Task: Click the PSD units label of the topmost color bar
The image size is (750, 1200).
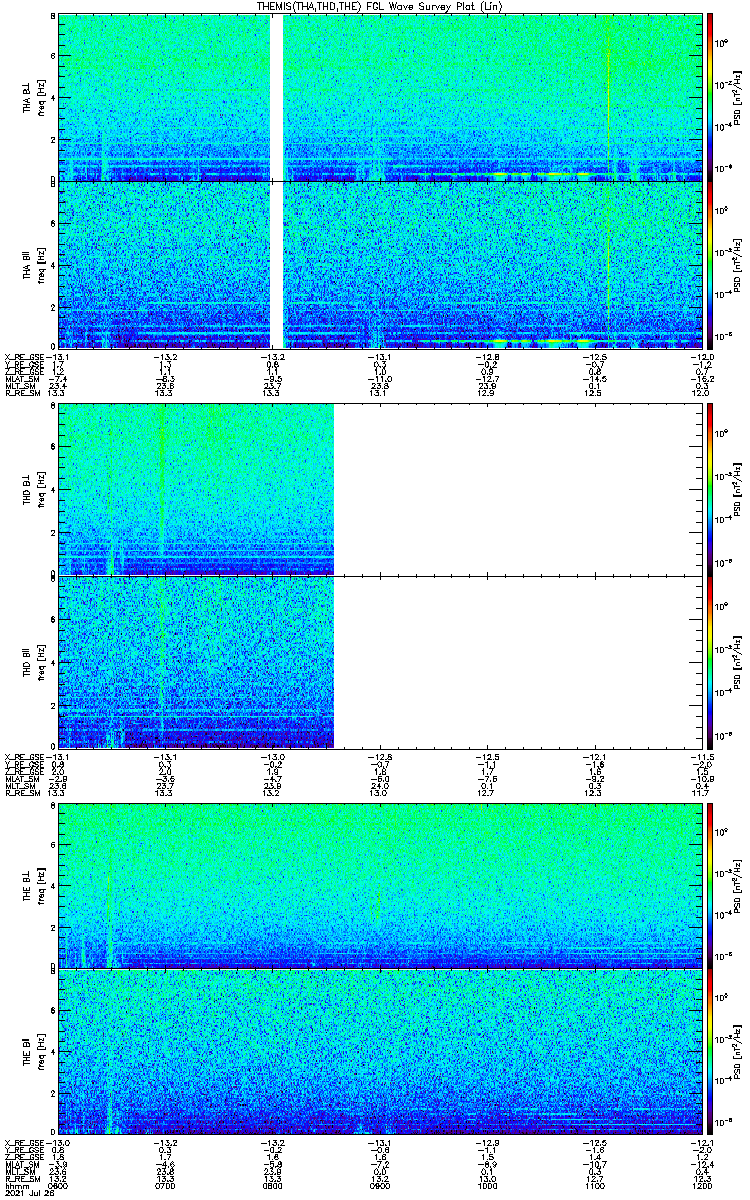Action: [735, 96]
